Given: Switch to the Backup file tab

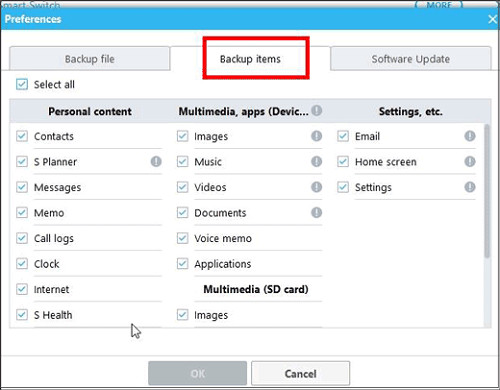Looking at the screenshot, I should pos(90,59).
